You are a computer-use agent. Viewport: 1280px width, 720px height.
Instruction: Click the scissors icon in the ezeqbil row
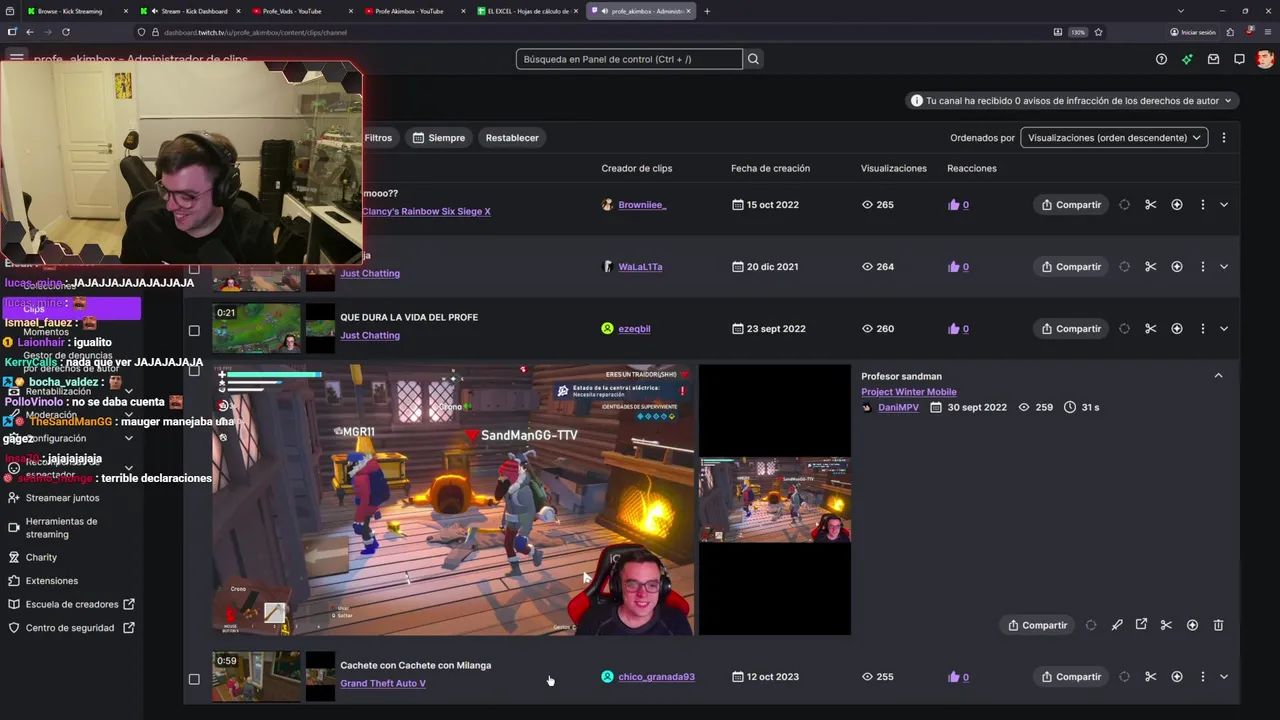pyautogui.click(x=1150, y=329)
